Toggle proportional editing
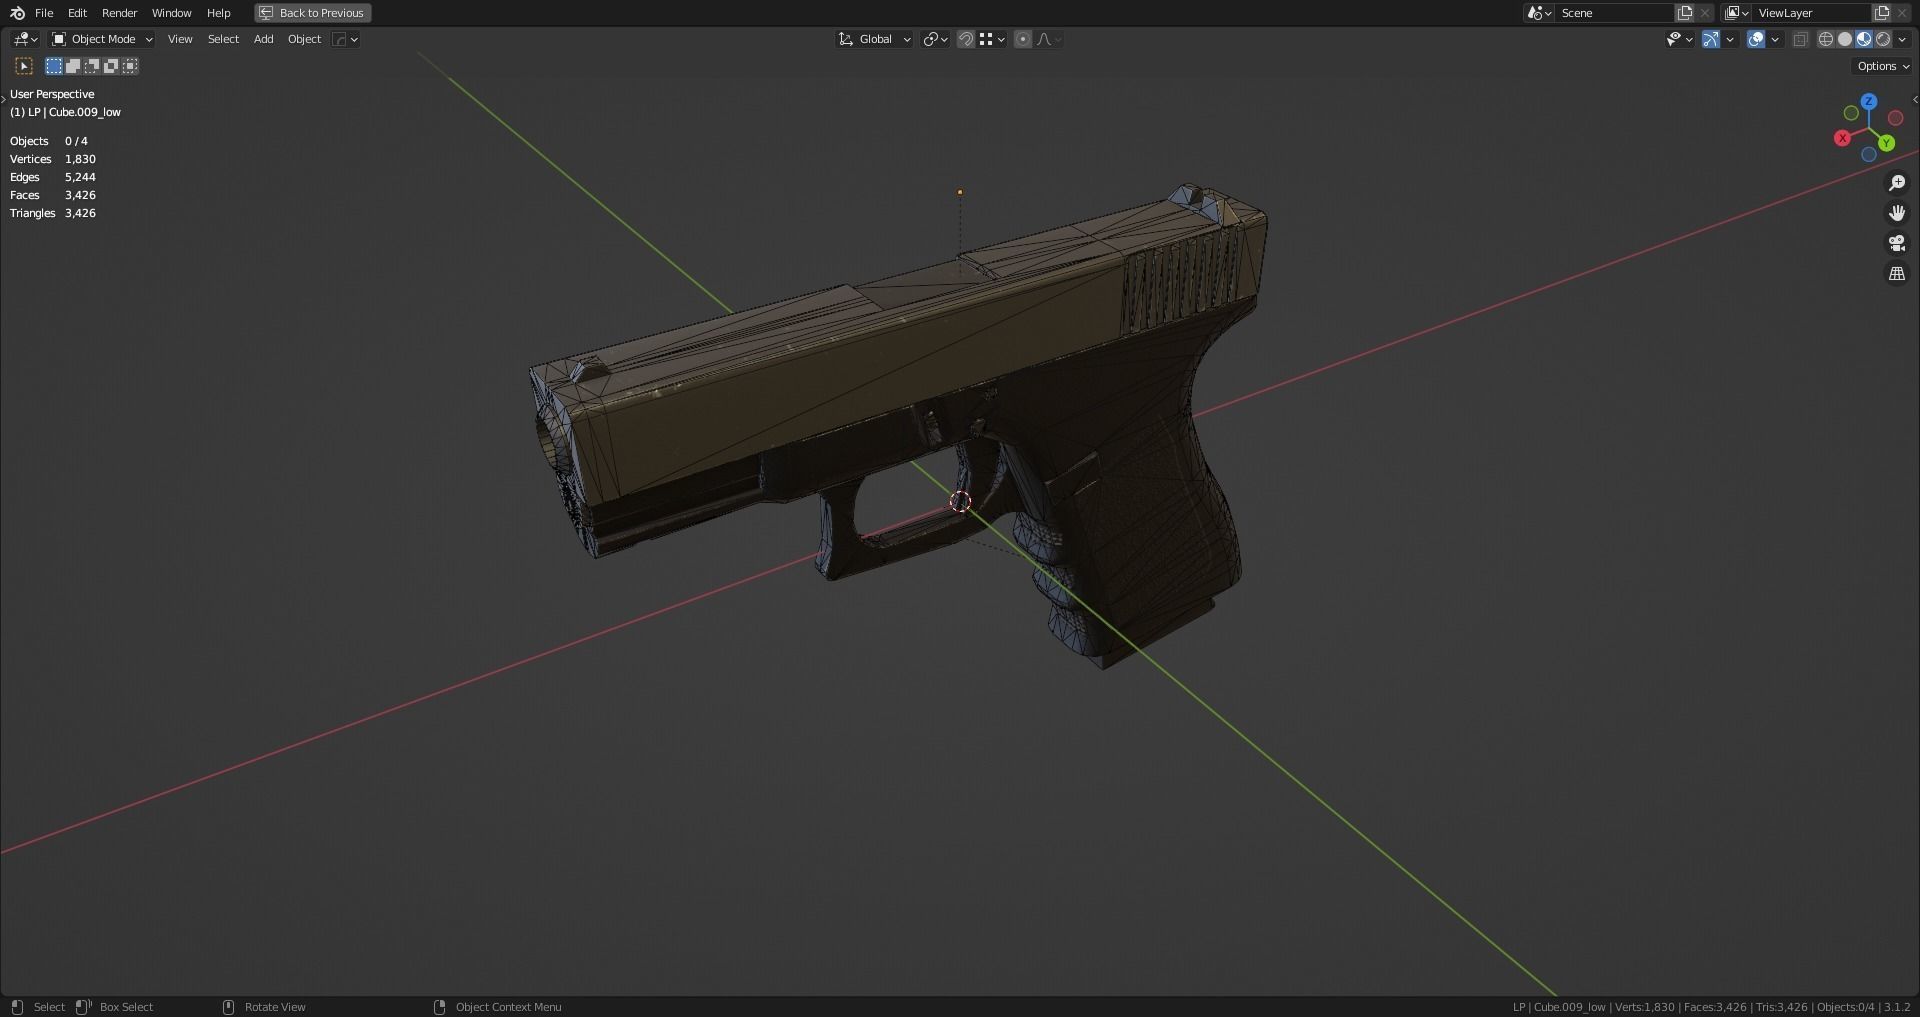Image resolution: width=1920 pixels, height=1017 pixels. pos(1023,39)
